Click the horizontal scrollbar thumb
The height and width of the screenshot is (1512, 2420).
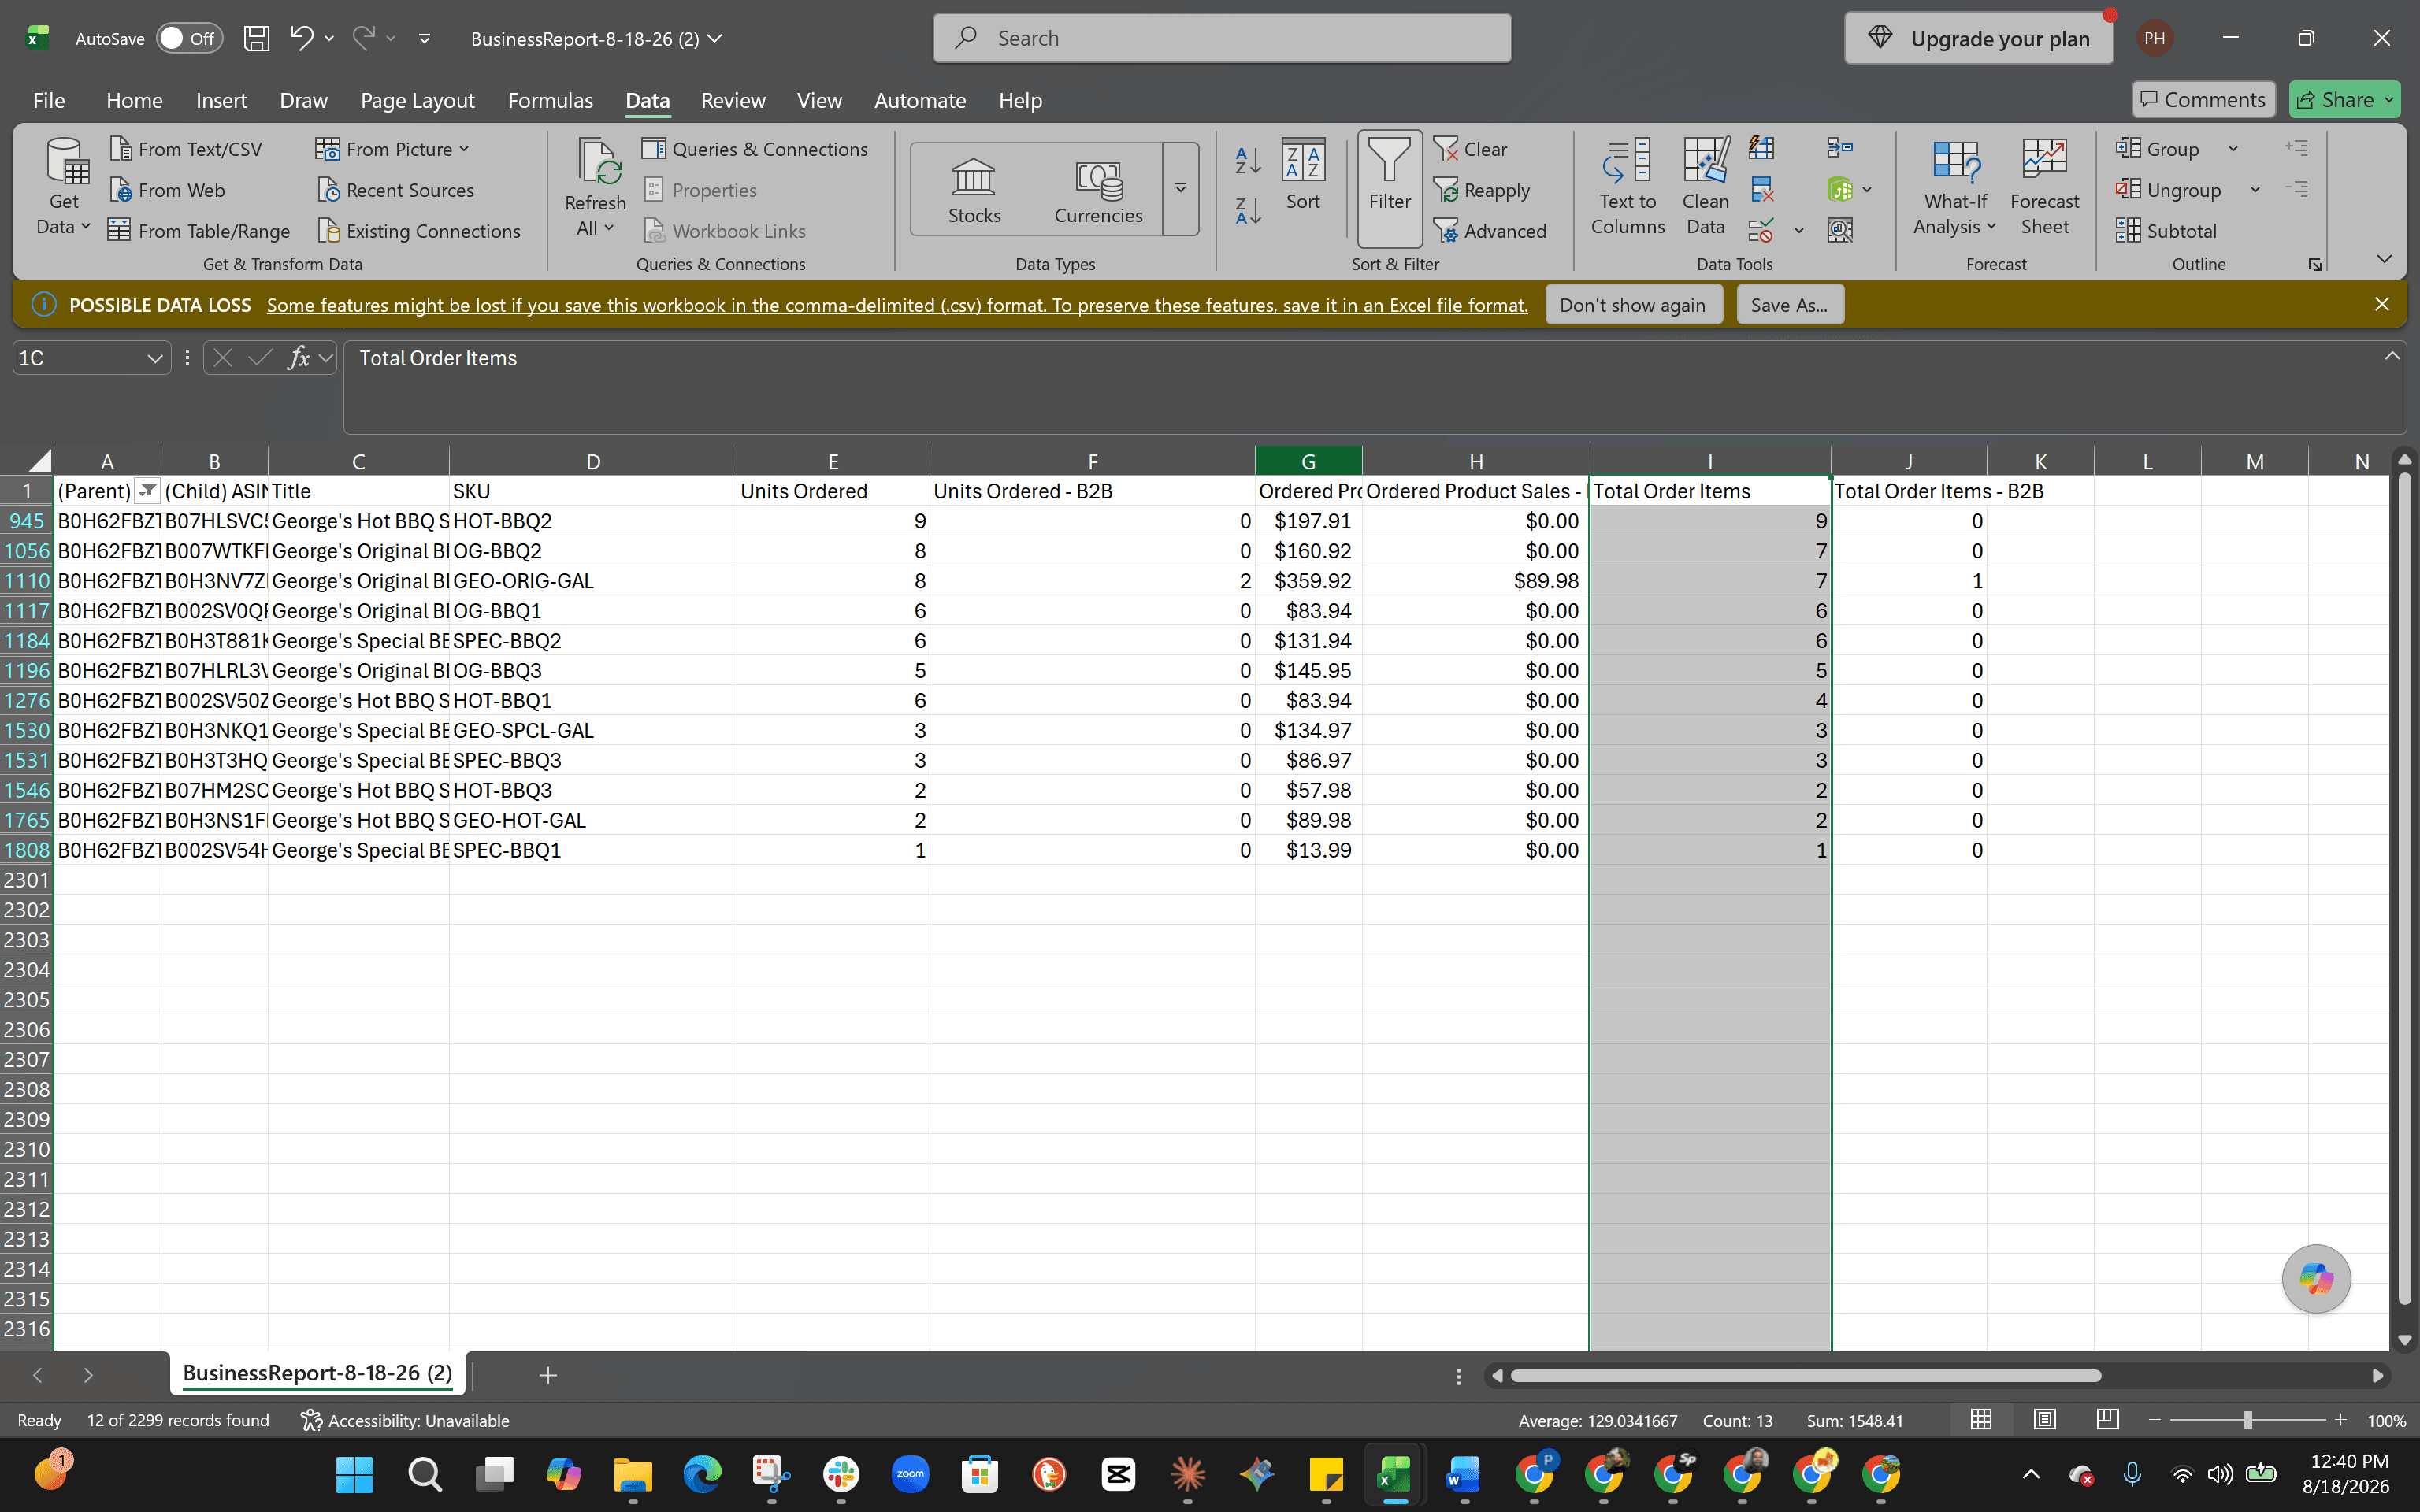1805,1376
